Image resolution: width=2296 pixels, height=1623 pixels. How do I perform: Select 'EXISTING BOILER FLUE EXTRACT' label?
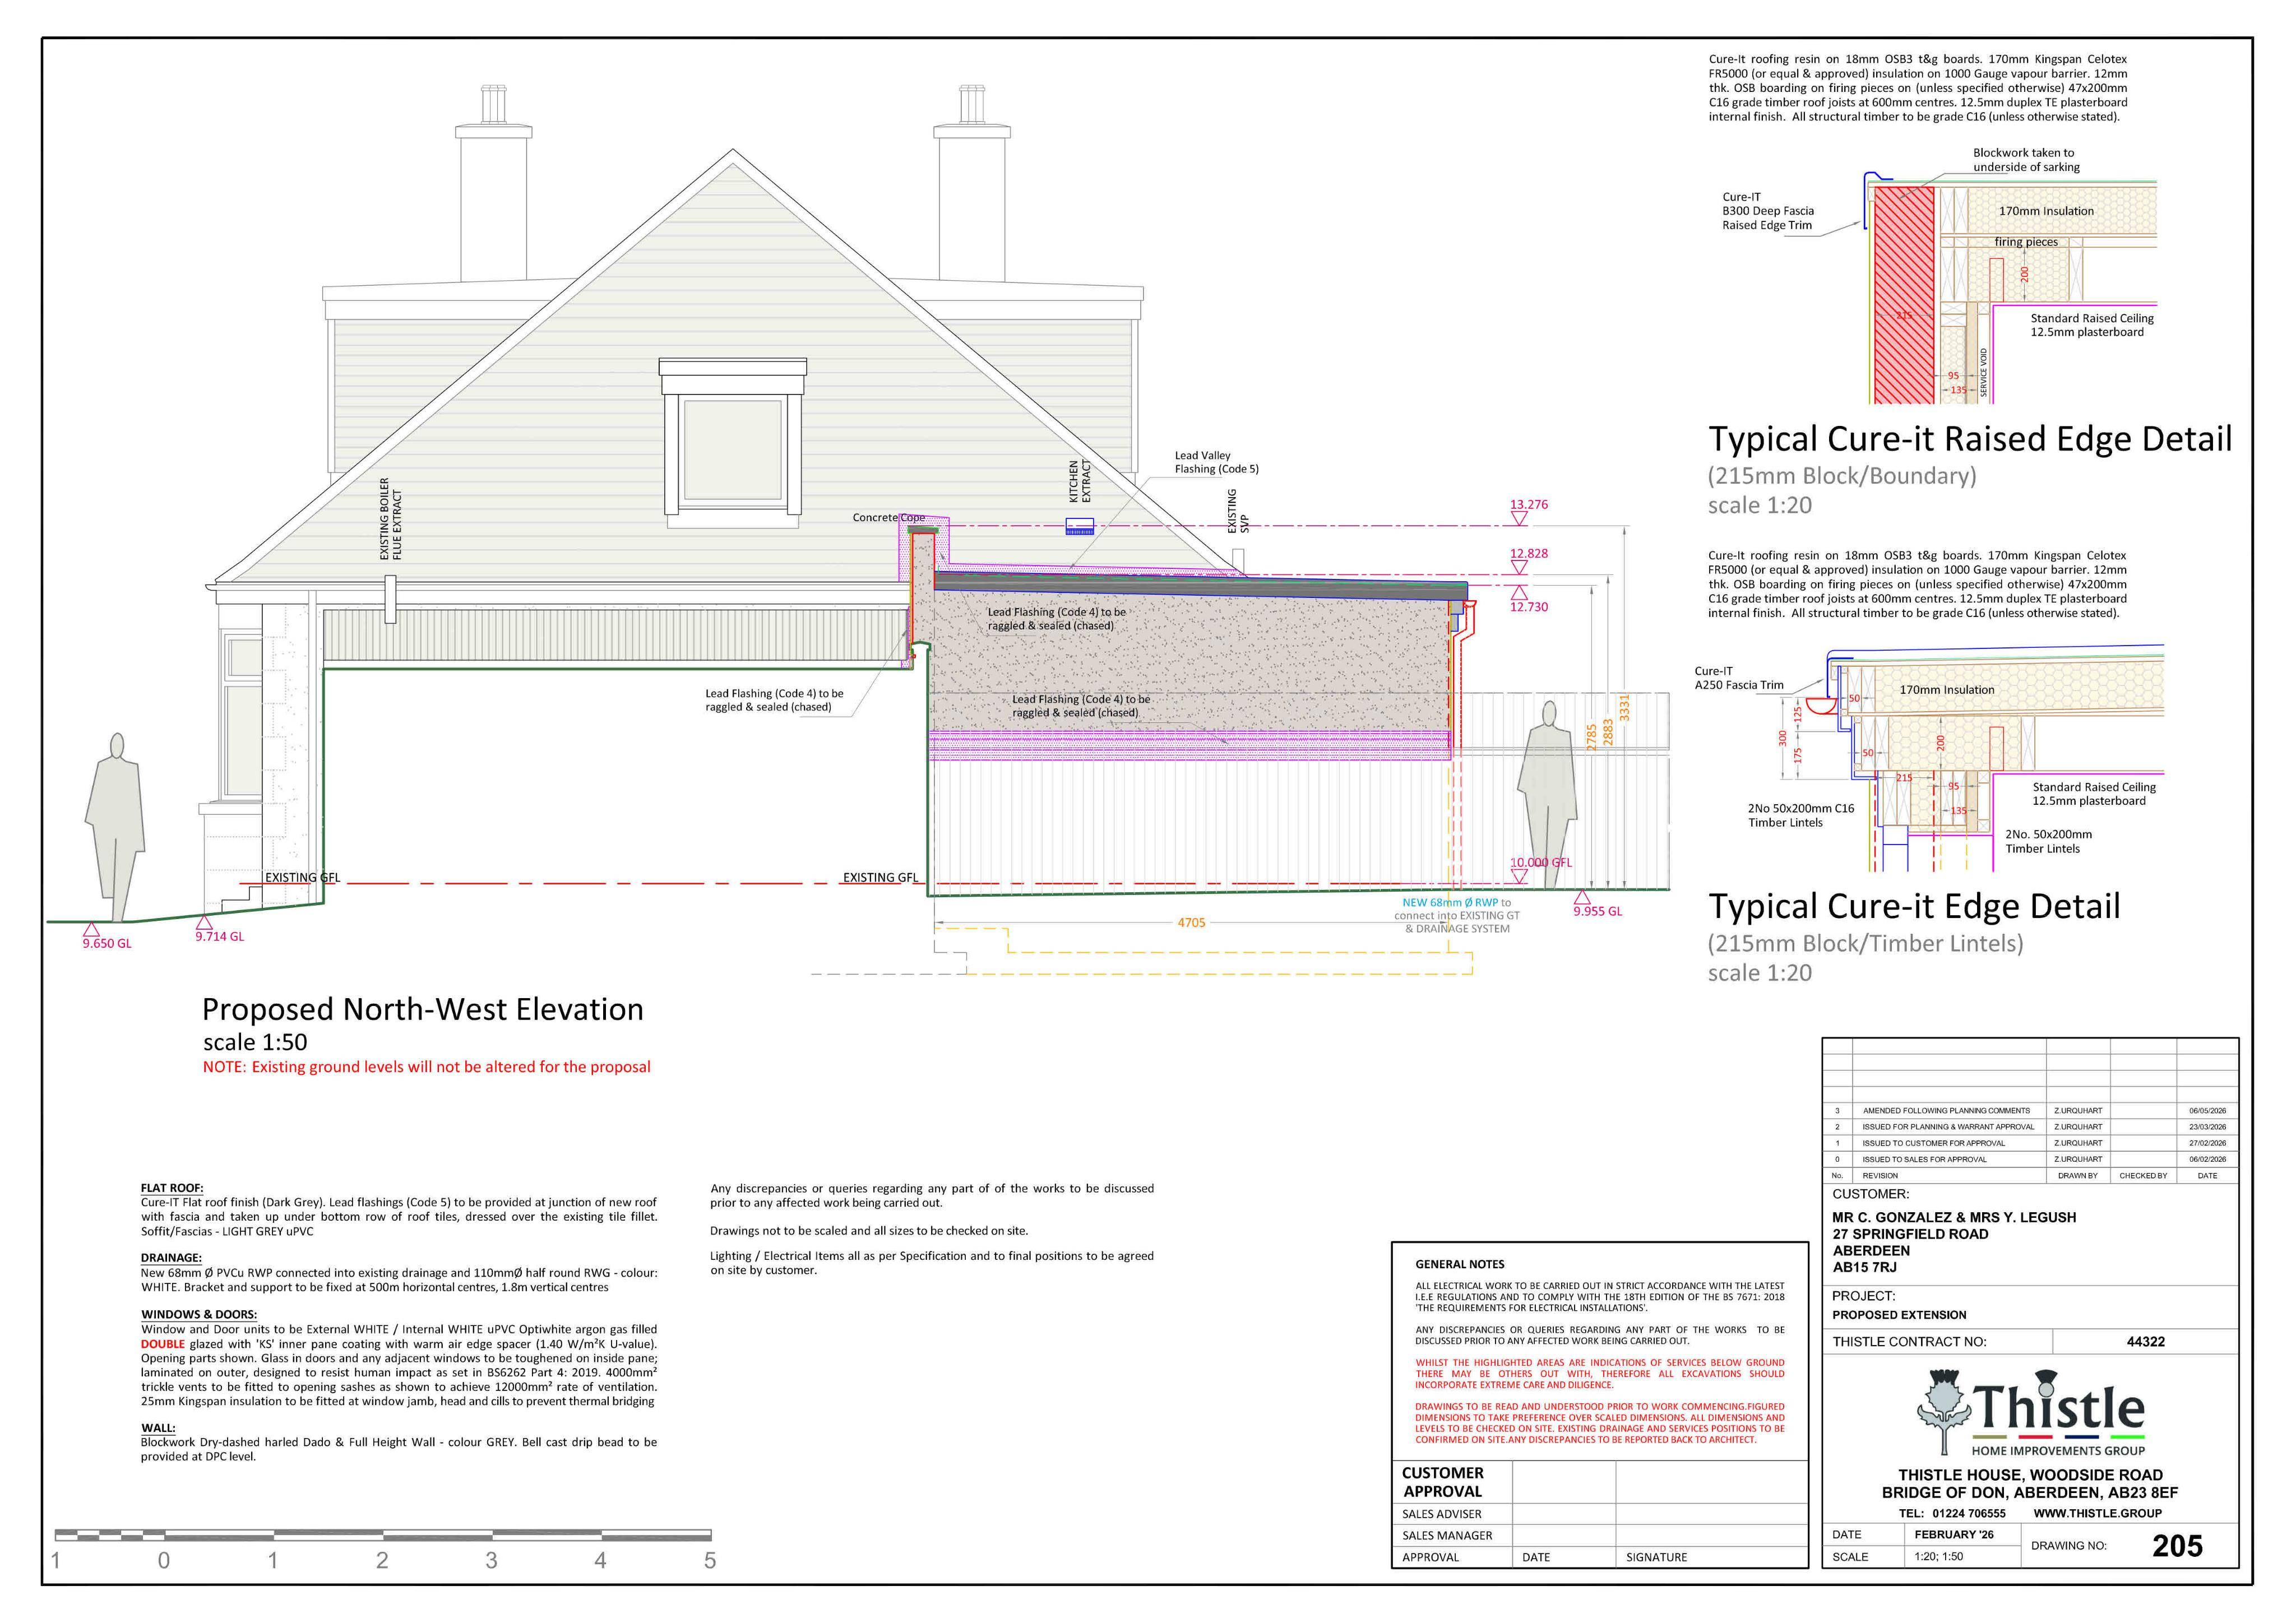pos(390,518)
